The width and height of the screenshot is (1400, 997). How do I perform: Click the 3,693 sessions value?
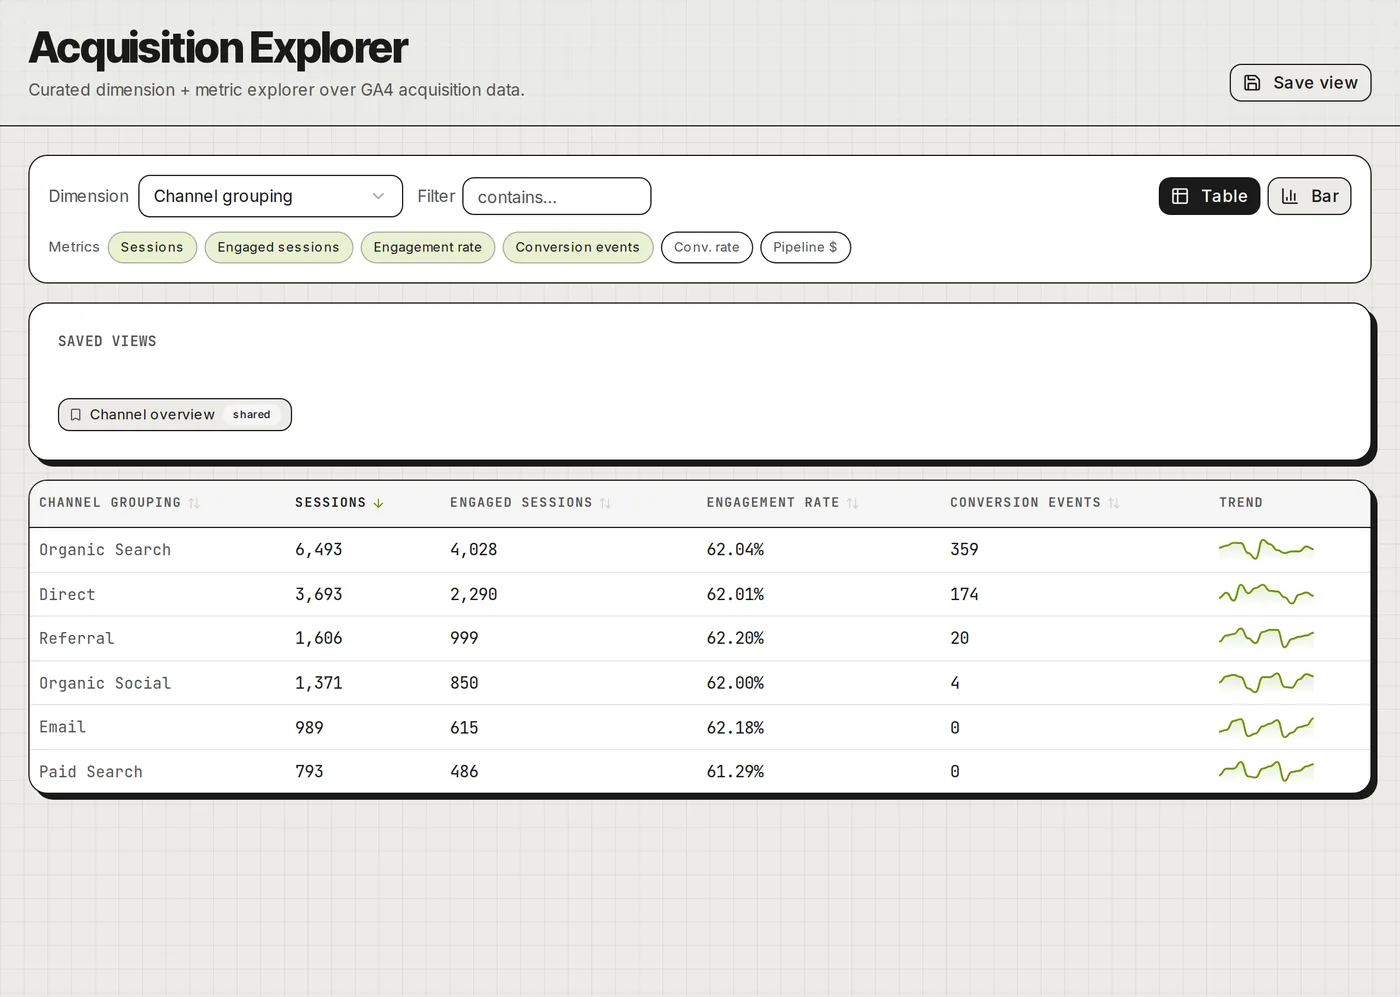319,594
